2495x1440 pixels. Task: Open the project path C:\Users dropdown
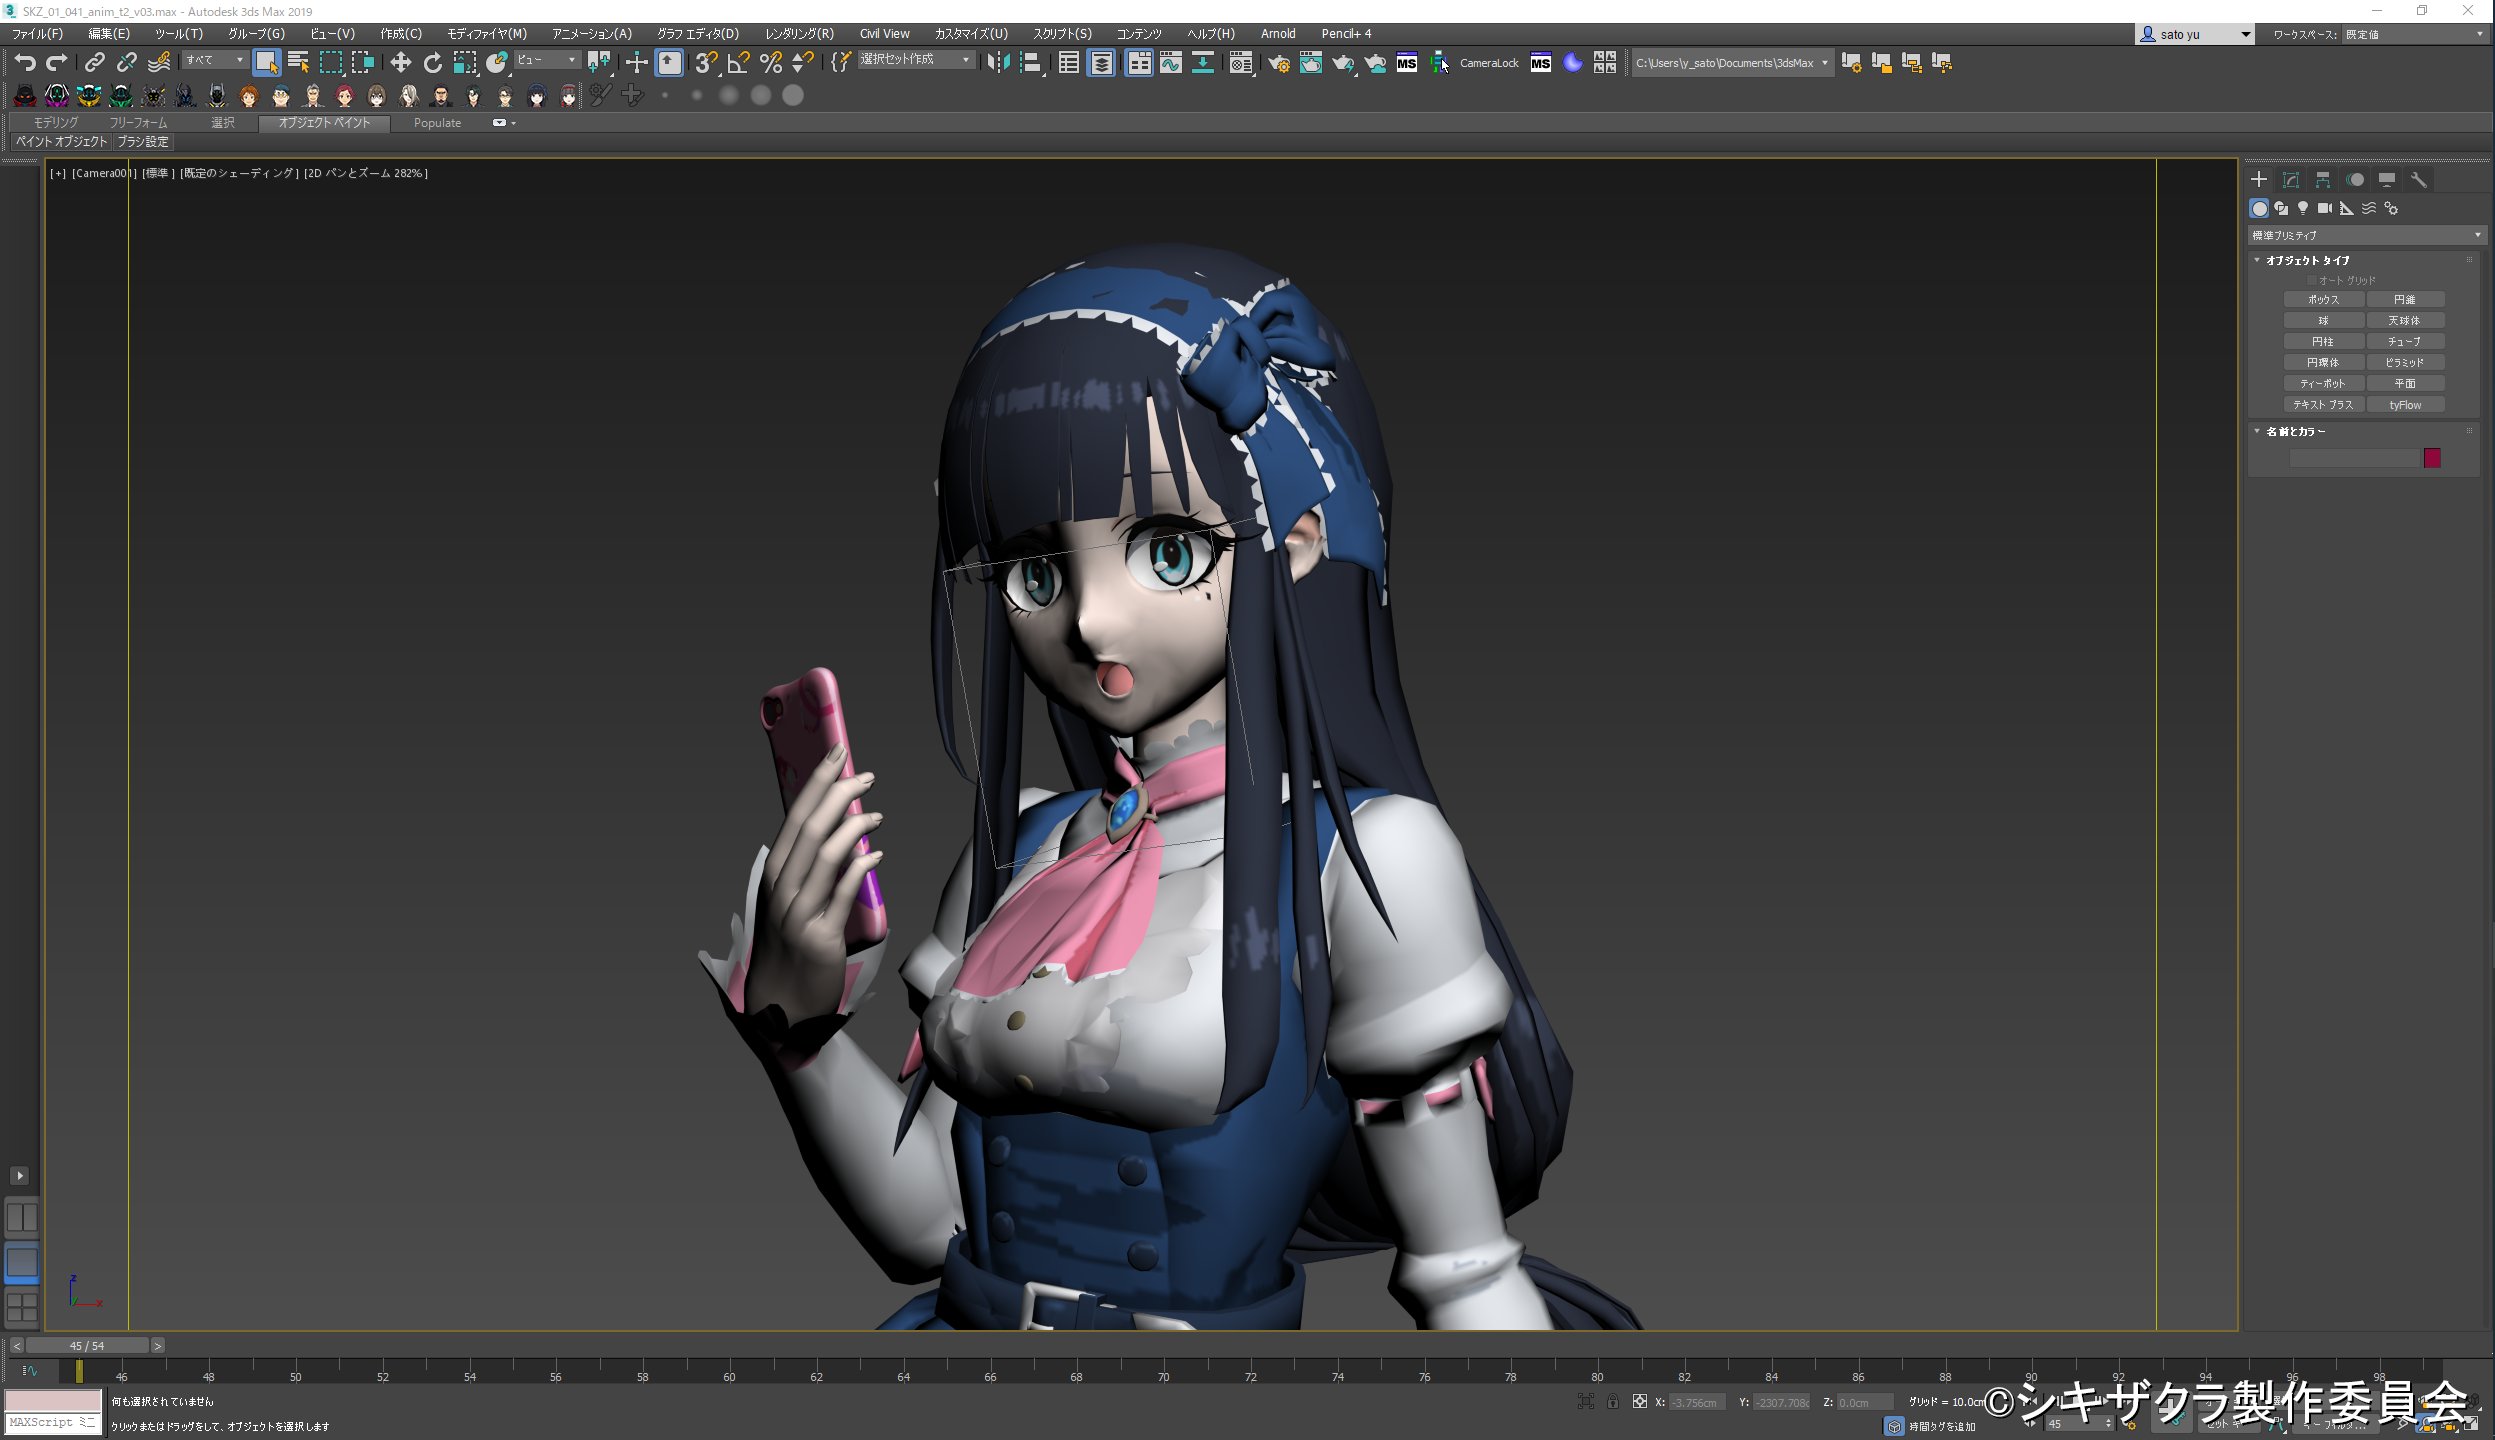pos(1733,63)
